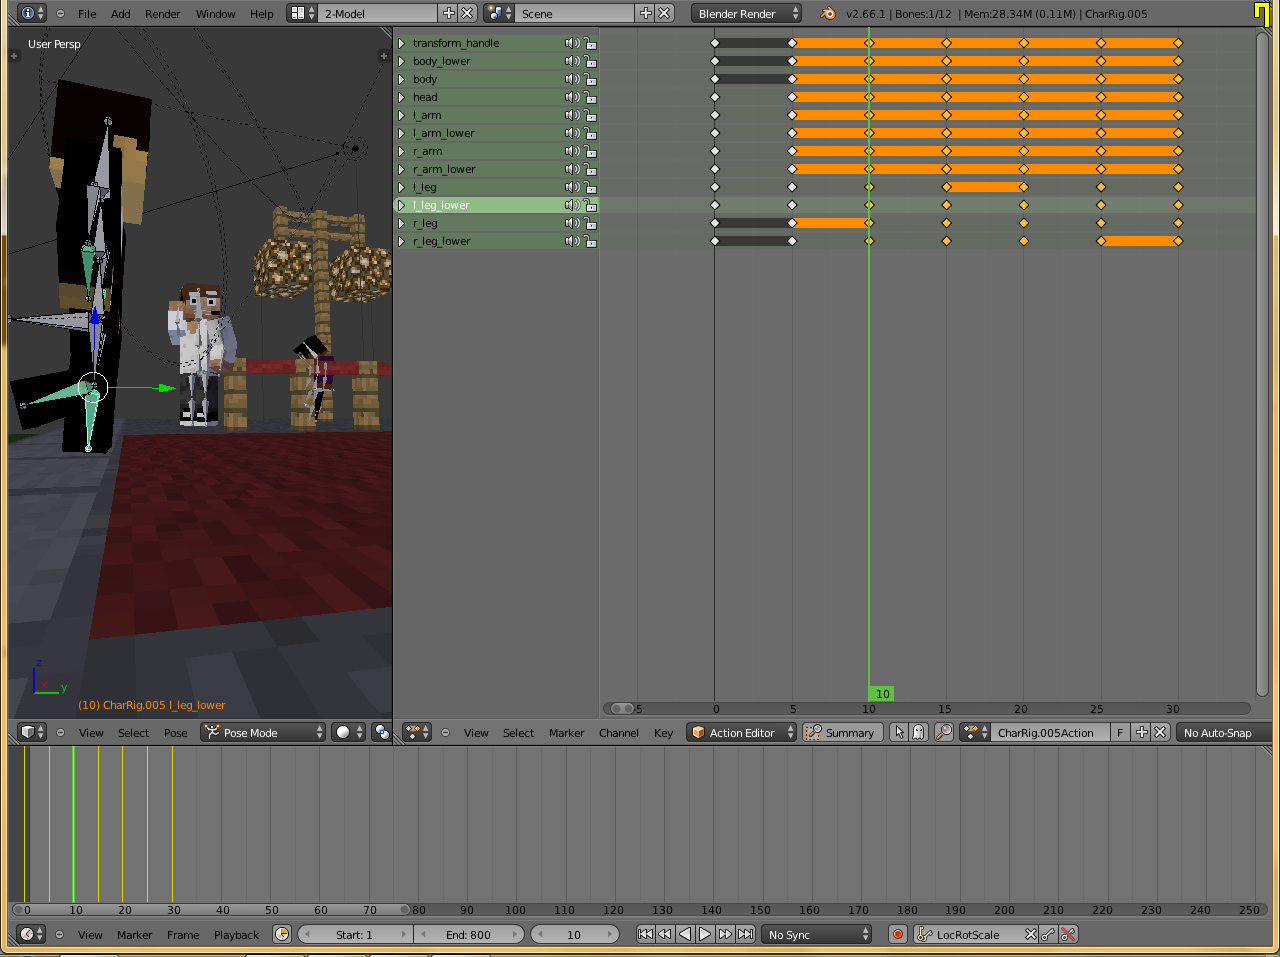Open the Info editor type selector icon

pyautogui.click(x=32, y=13)
